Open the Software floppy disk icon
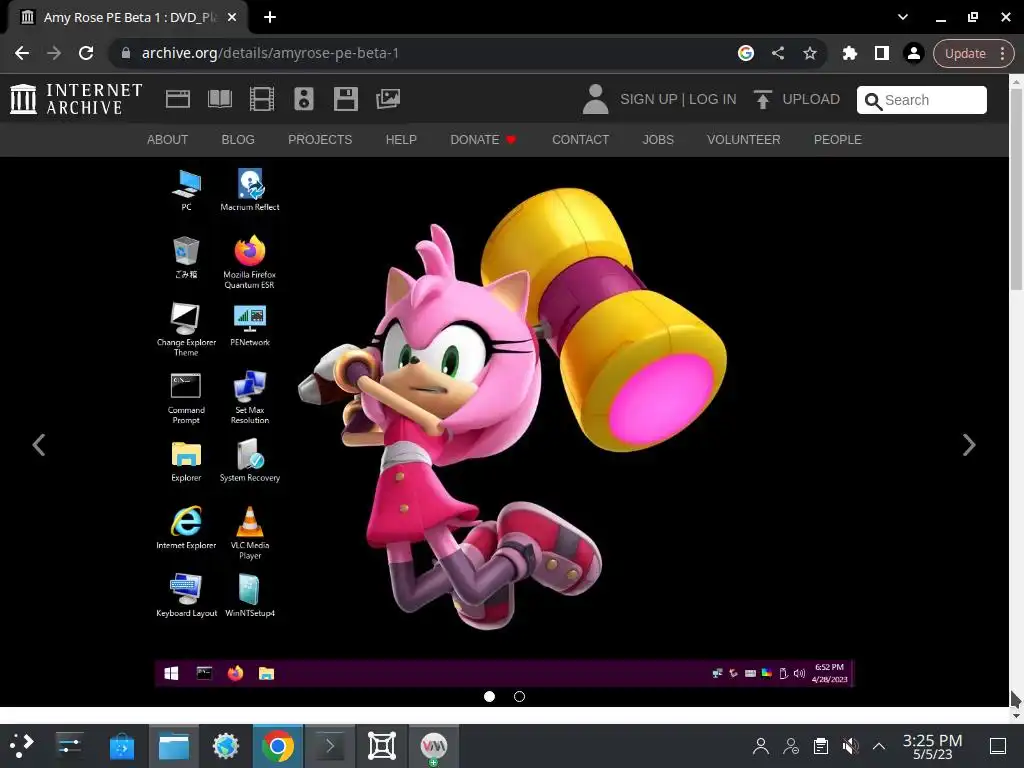Screen dimensions: 1024x768 [345, 99]
